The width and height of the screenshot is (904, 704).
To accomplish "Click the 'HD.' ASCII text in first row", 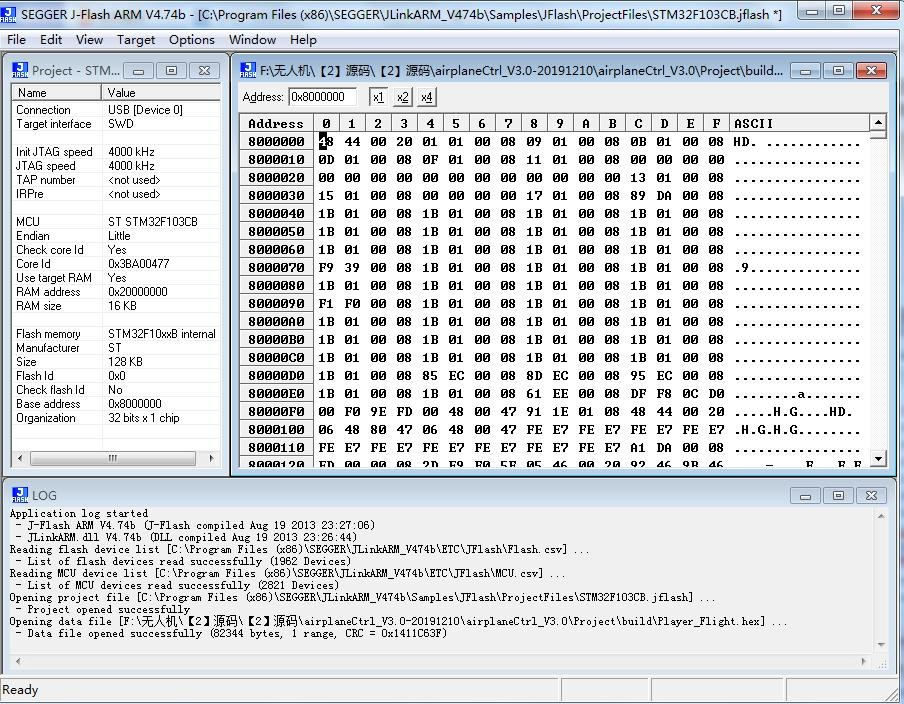I will tap(744, 141).
